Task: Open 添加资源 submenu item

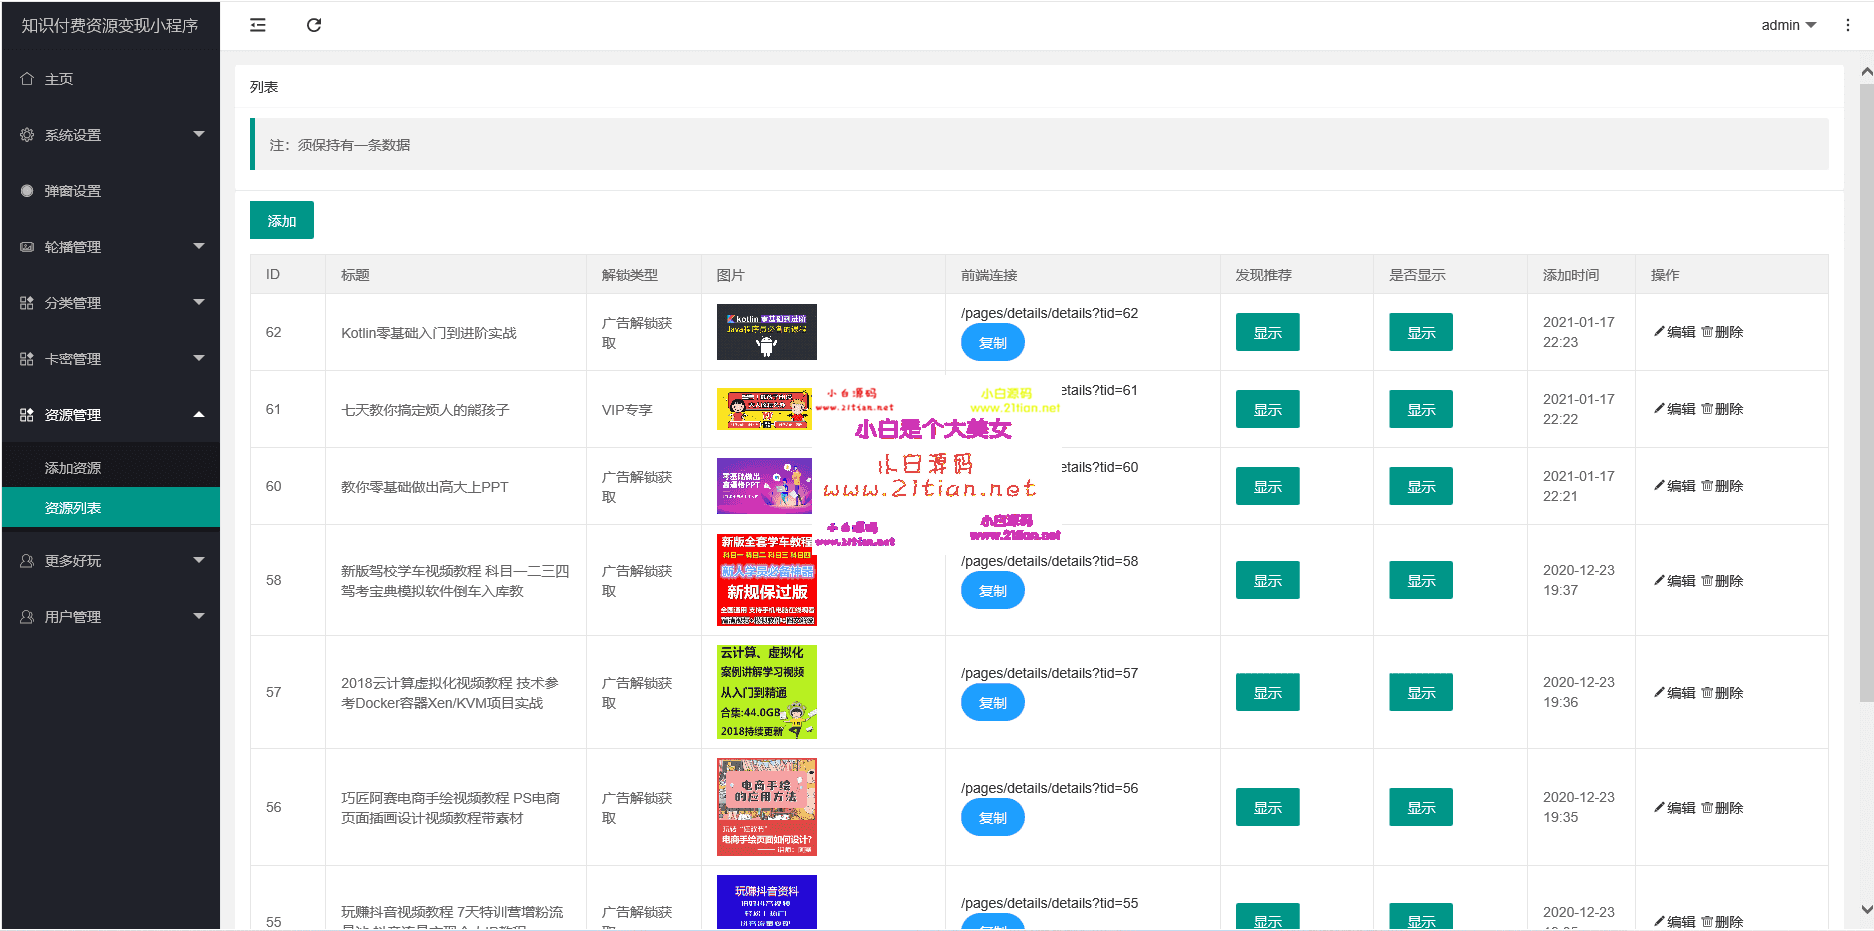Action: (x=73, y=468)
